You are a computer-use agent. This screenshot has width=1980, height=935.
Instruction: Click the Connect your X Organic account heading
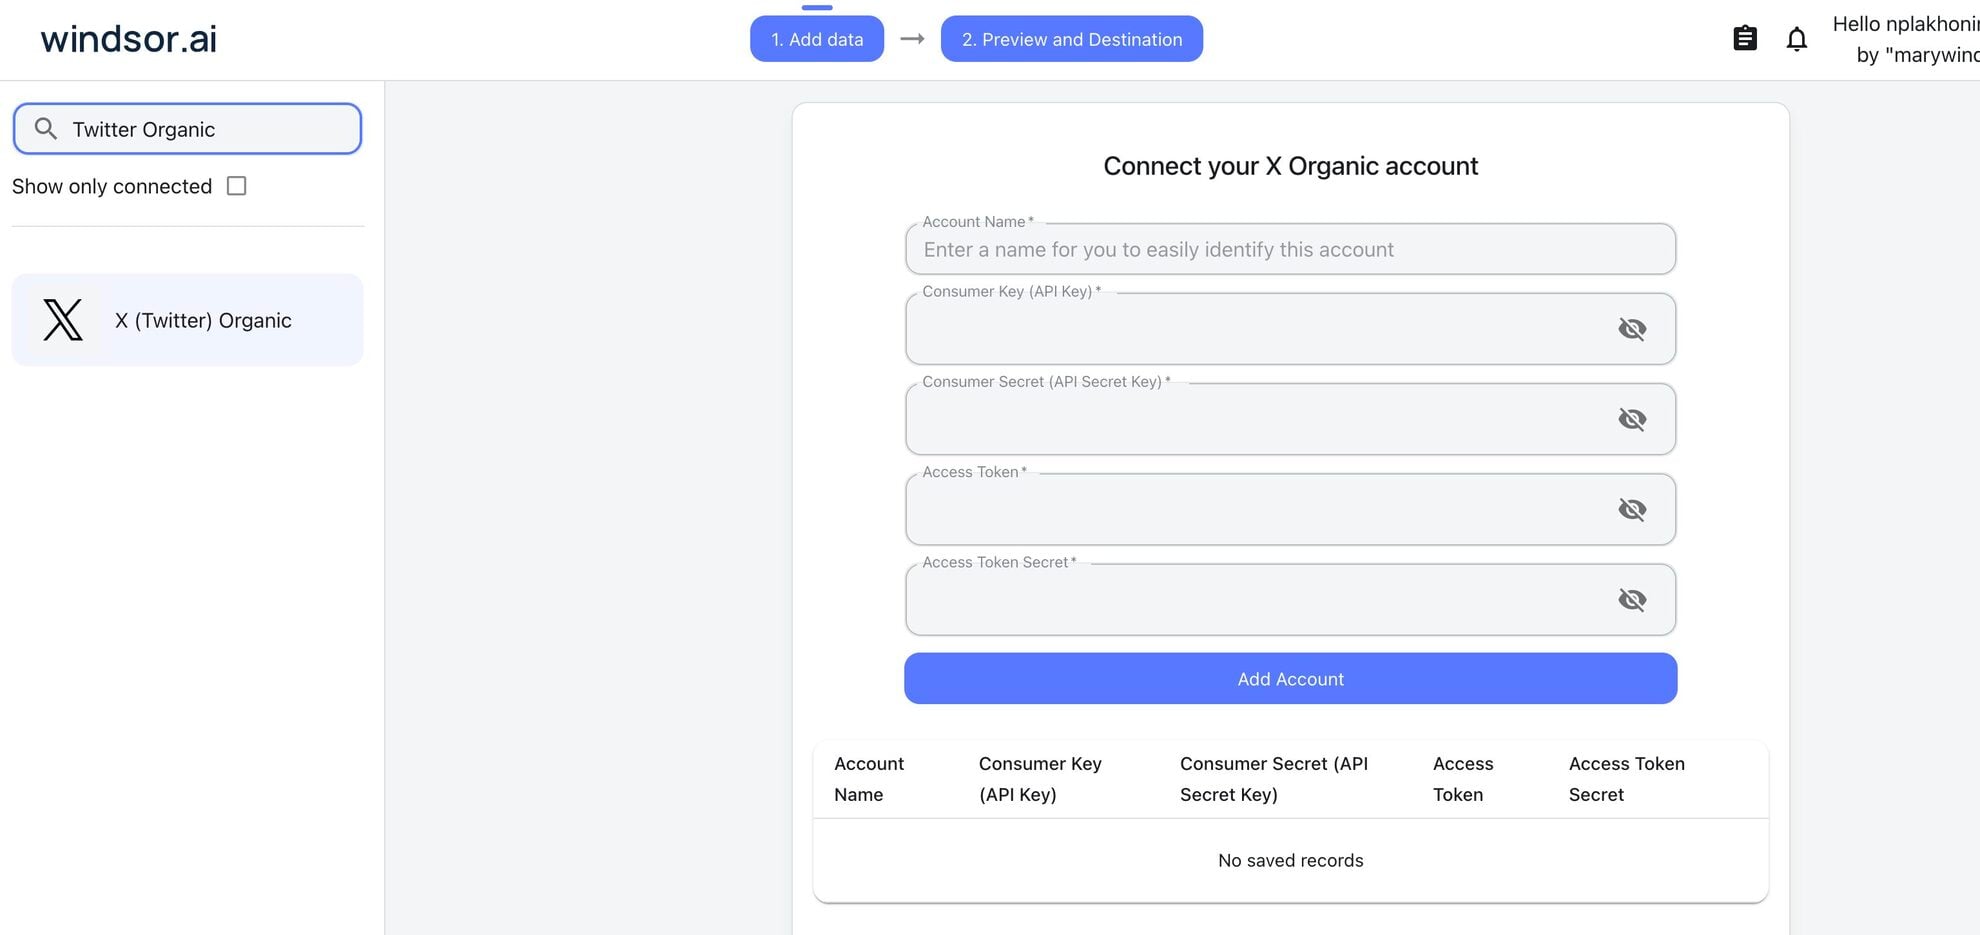(x=1290, y=166)
